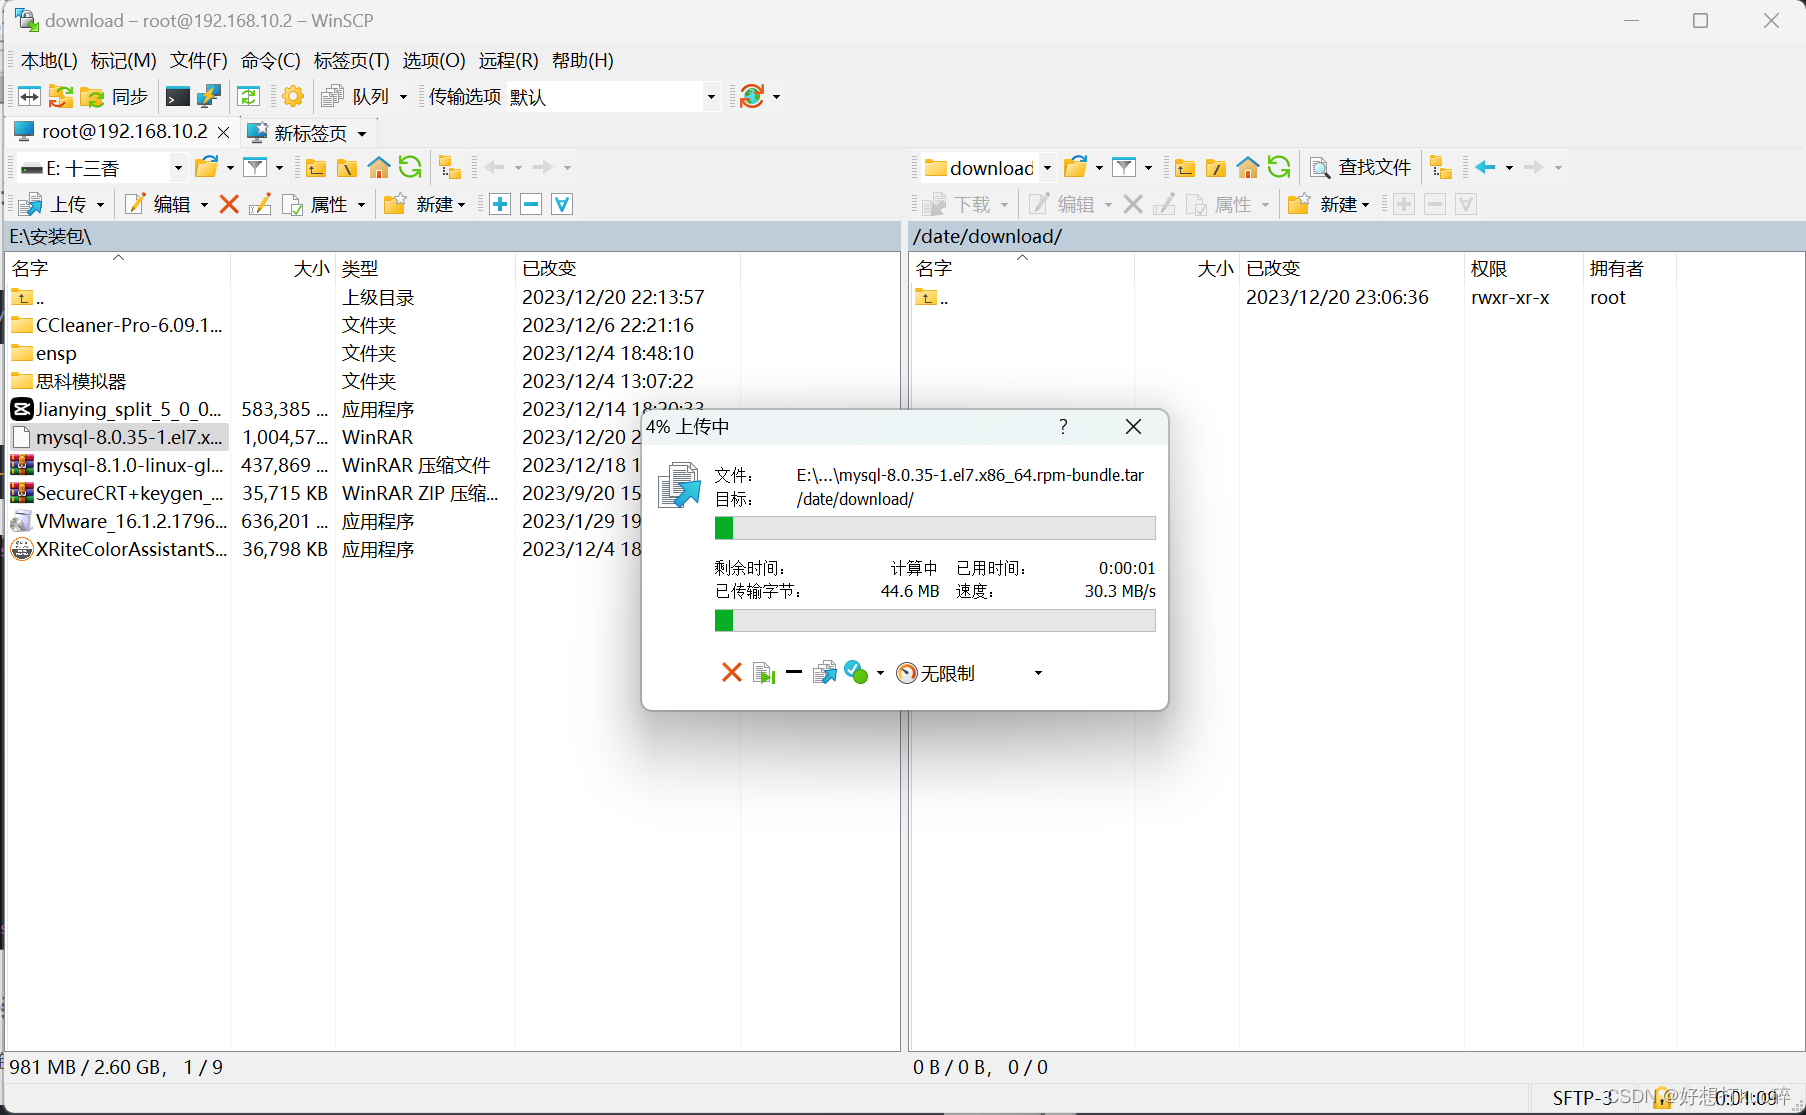
Task: Click local 属性 properties button
Action: click(316, 204)
